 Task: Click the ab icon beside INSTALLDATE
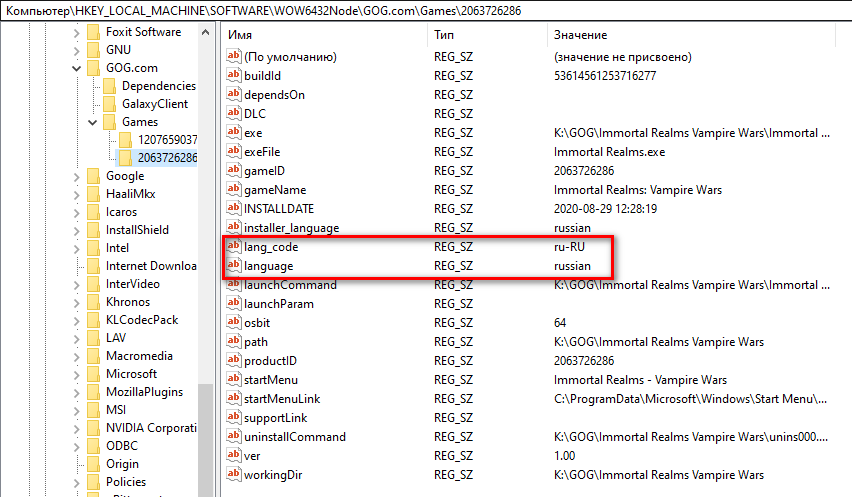coord(234,208)
